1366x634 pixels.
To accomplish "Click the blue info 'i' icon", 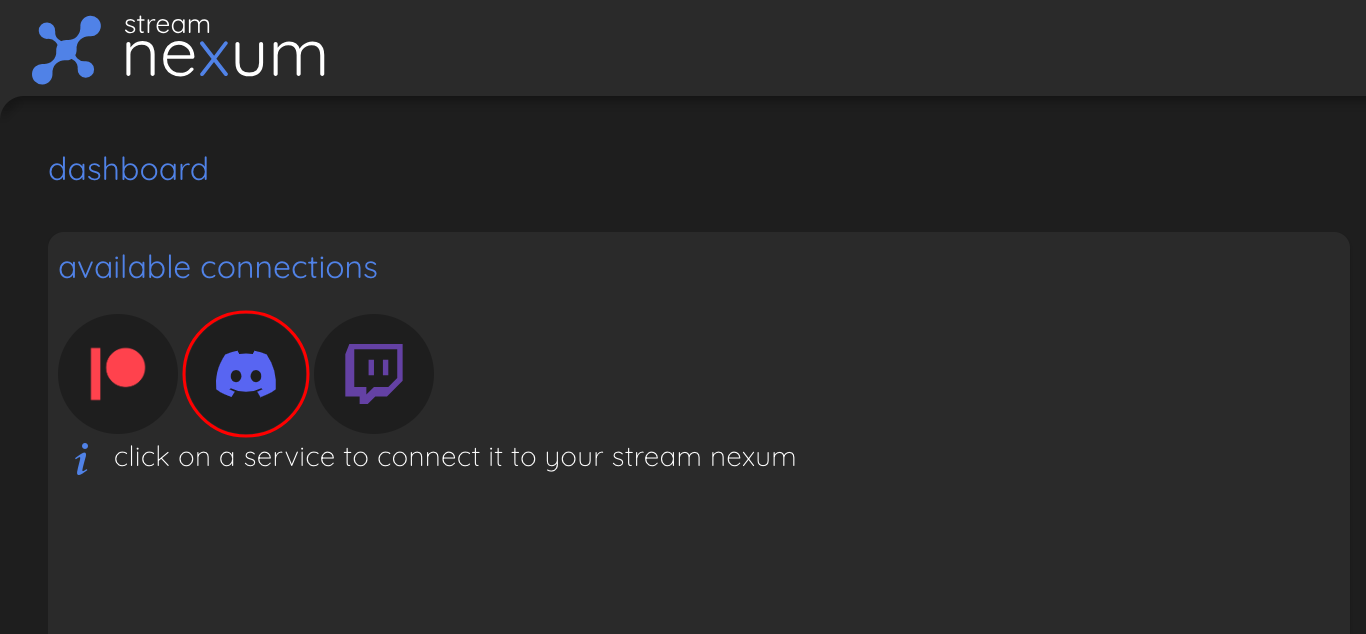I will tap(82, 460).
